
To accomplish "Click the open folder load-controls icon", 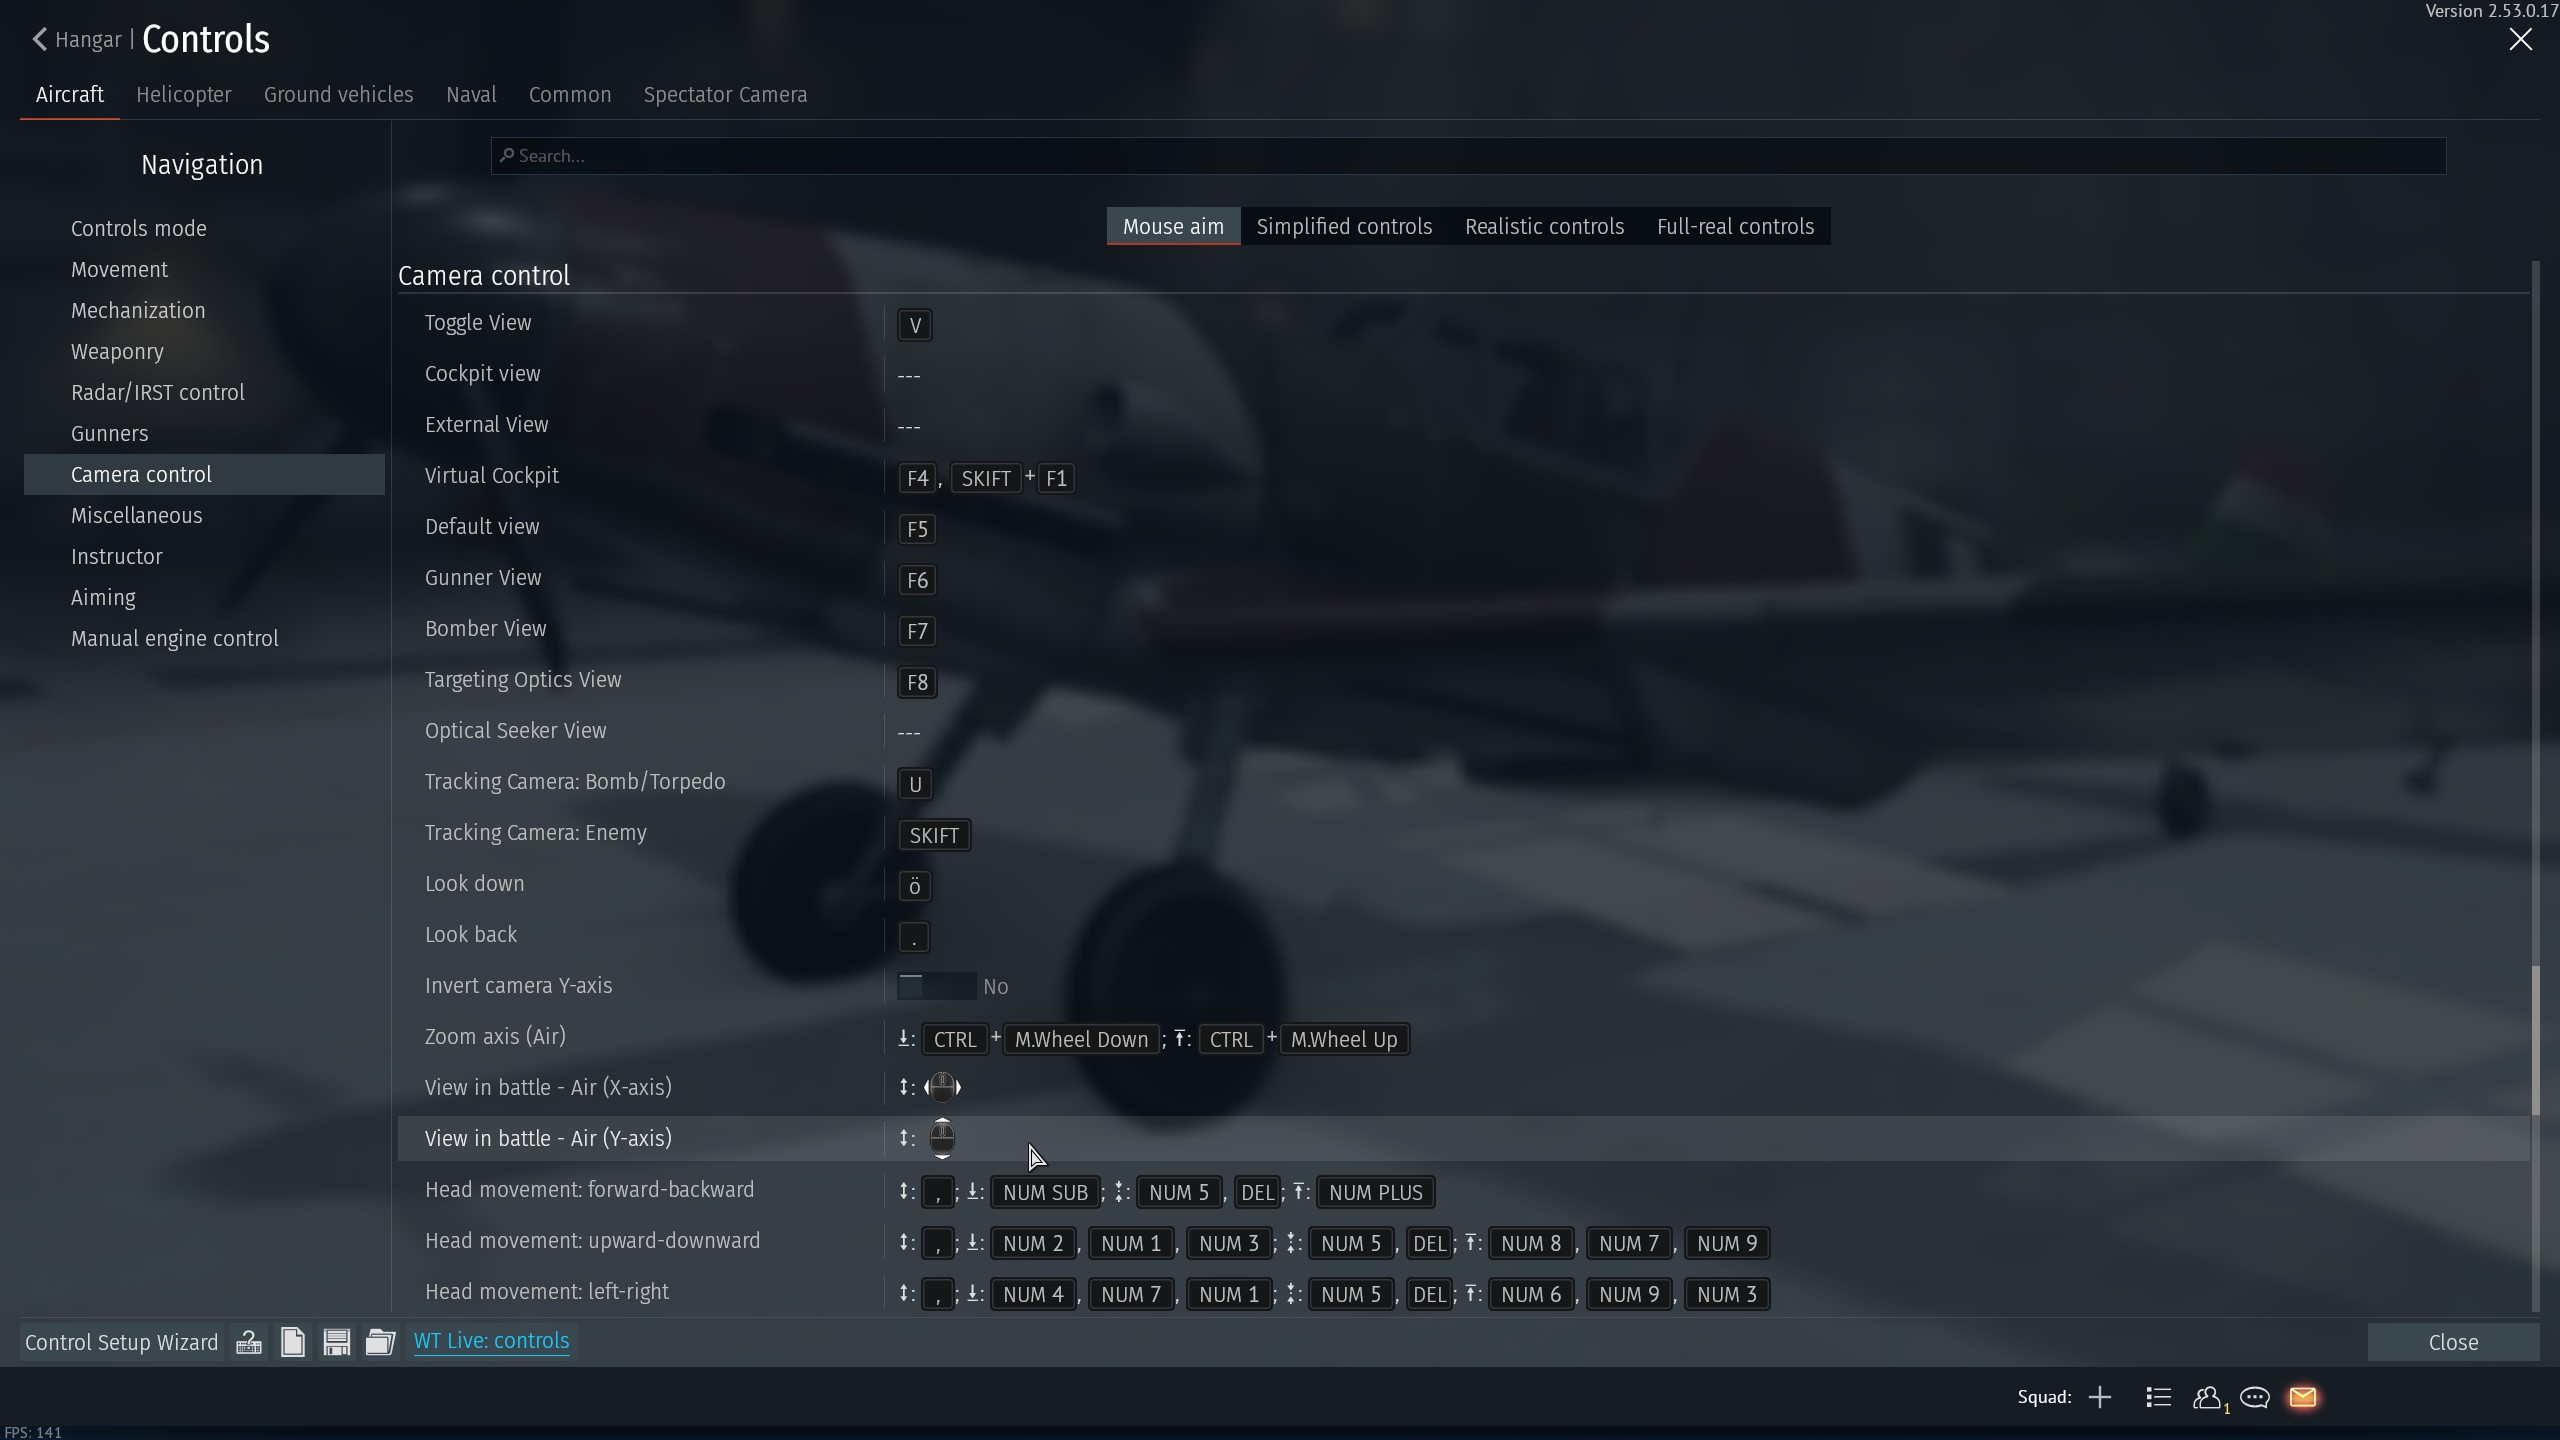I will [380, 1342].
